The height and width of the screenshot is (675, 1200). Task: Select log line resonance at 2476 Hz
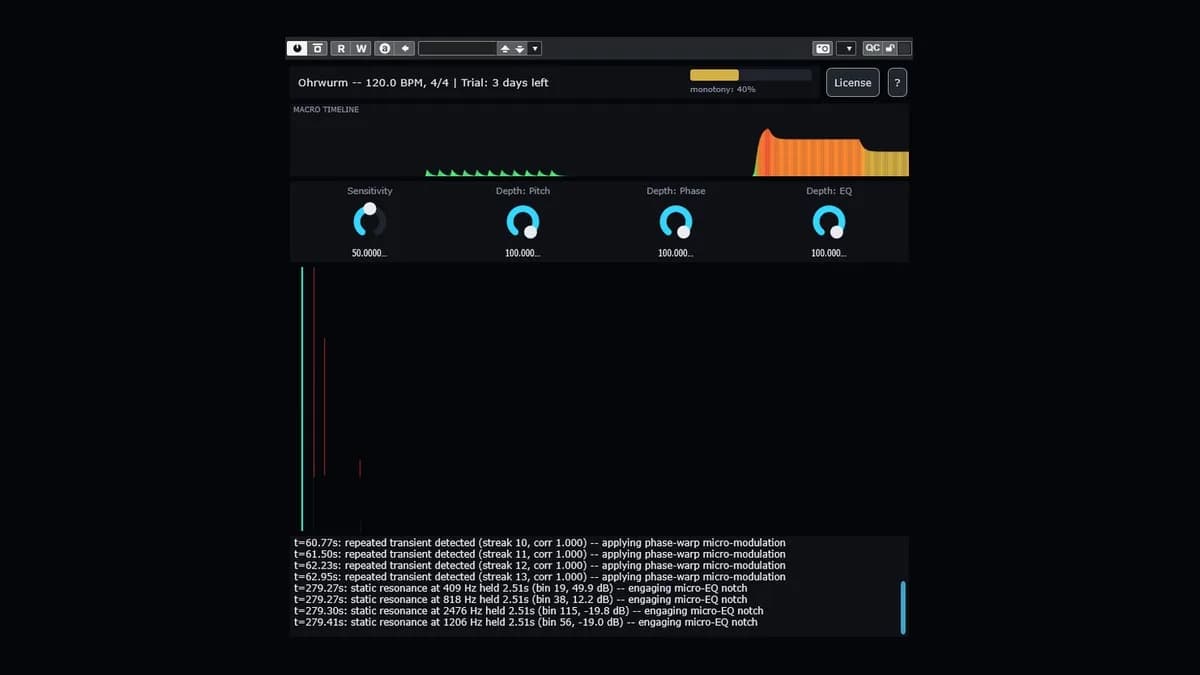click(529, 611)
